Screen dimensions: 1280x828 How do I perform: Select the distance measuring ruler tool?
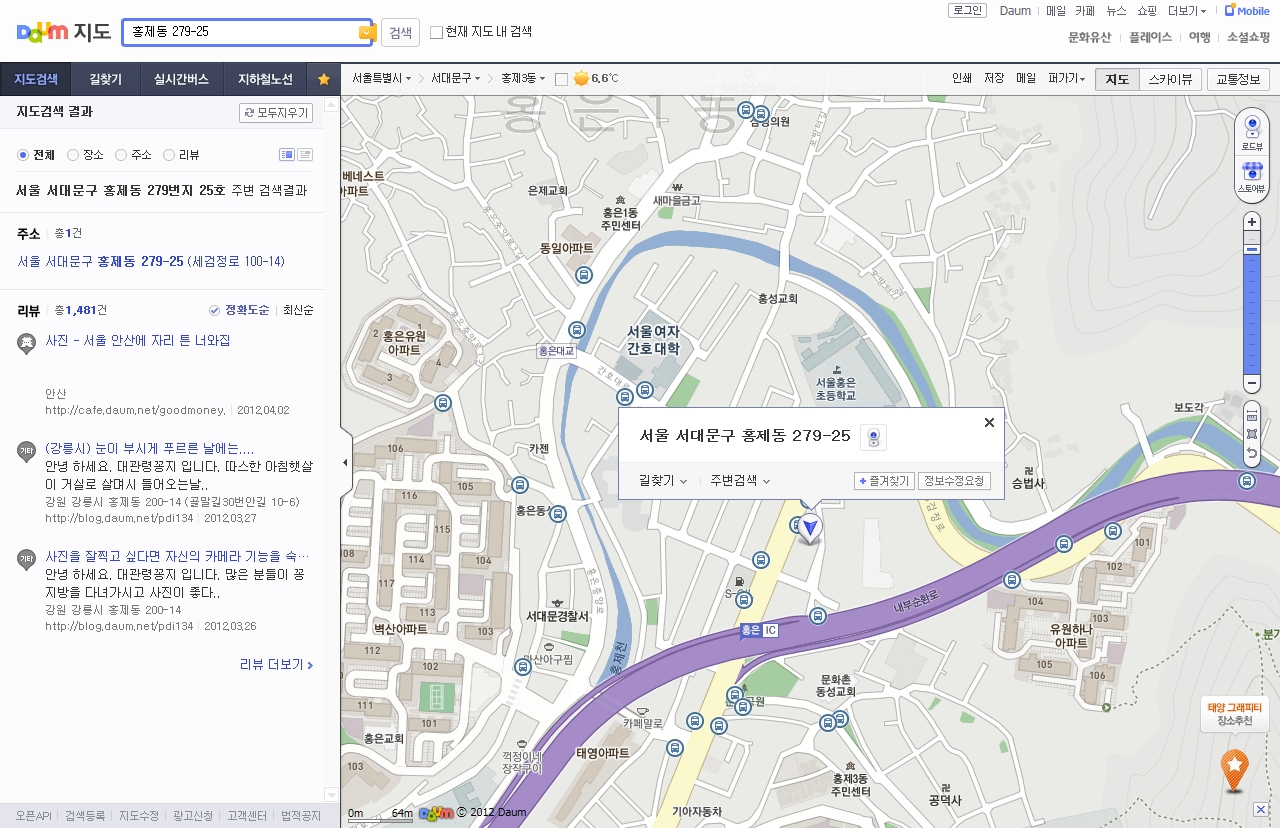pos(1251,415)
